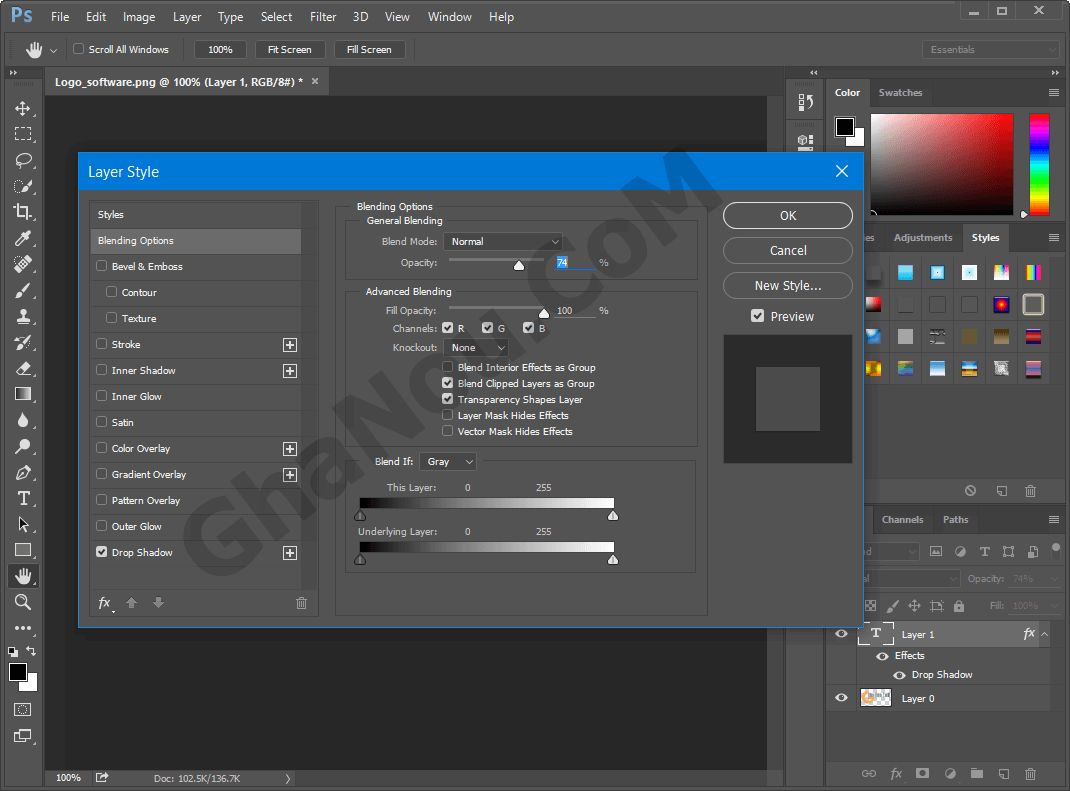Open the Filter menu
Screen dimensions: 1070x791
(323, 17)
